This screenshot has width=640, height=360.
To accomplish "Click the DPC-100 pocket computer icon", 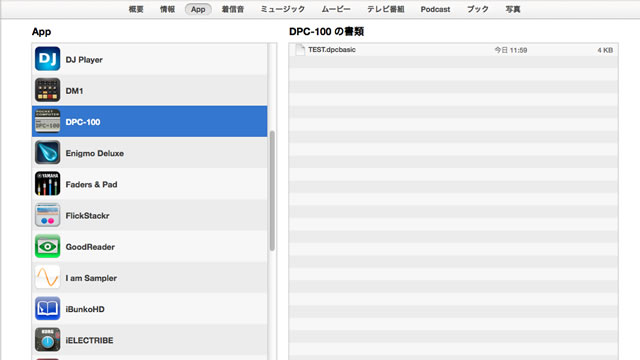I will point(47,121).
